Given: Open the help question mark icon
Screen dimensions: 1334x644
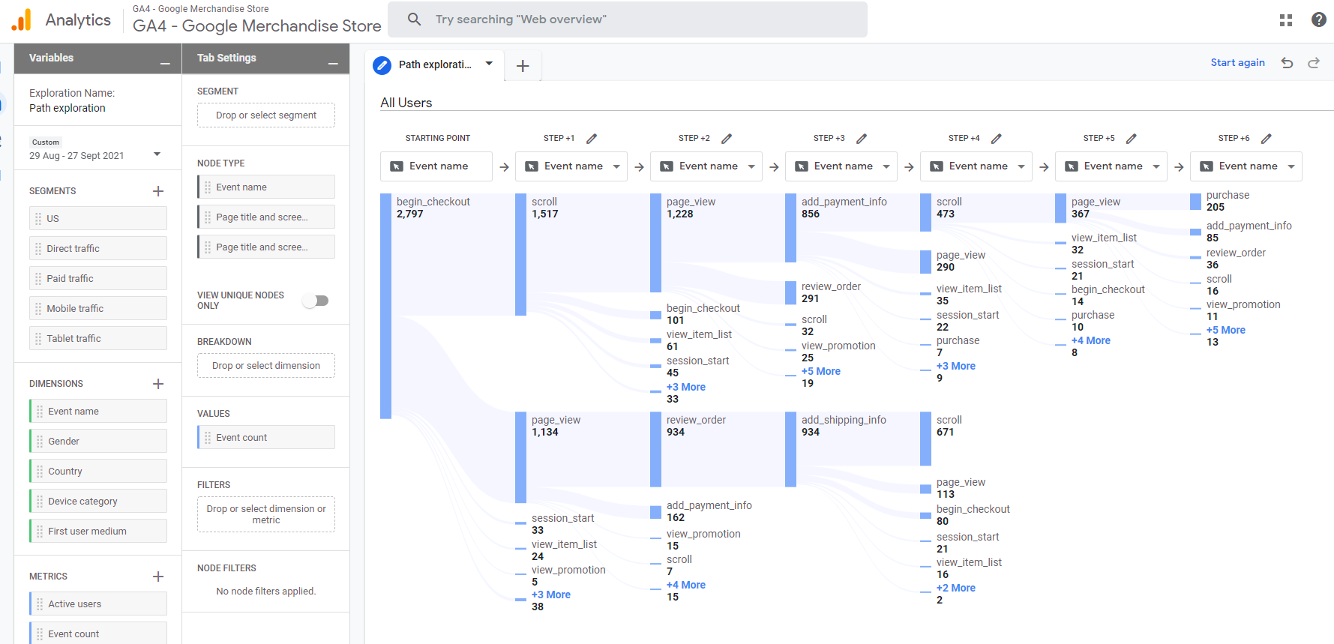Looking at the screenshot, I should [x=1317, y=20].
